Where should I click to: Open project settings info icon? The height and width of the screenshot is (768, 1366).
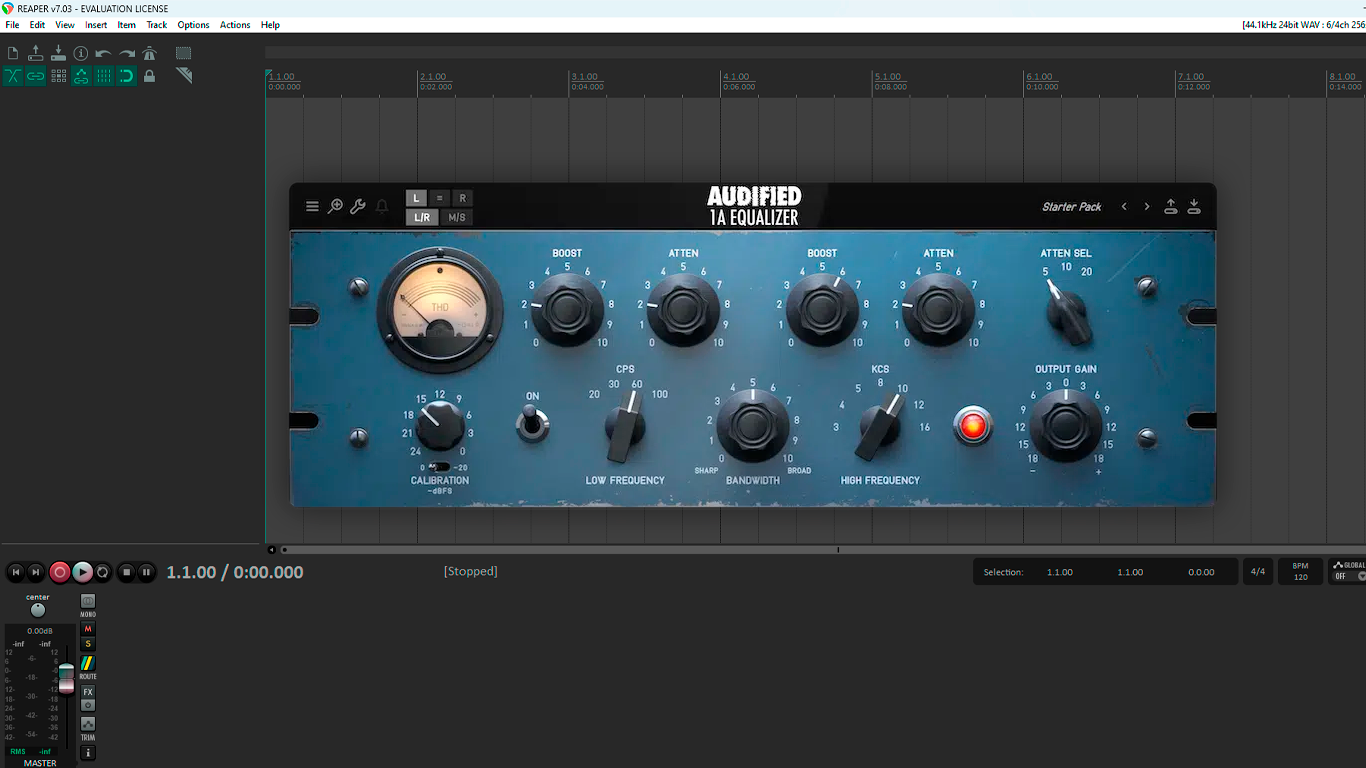click(81, 53)
